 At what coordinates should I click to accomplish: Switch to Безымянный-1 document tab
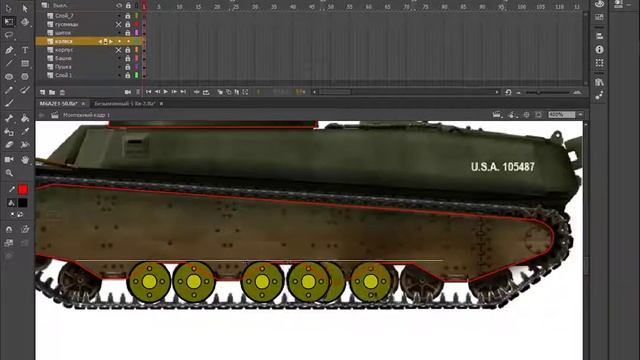(125, 104)
